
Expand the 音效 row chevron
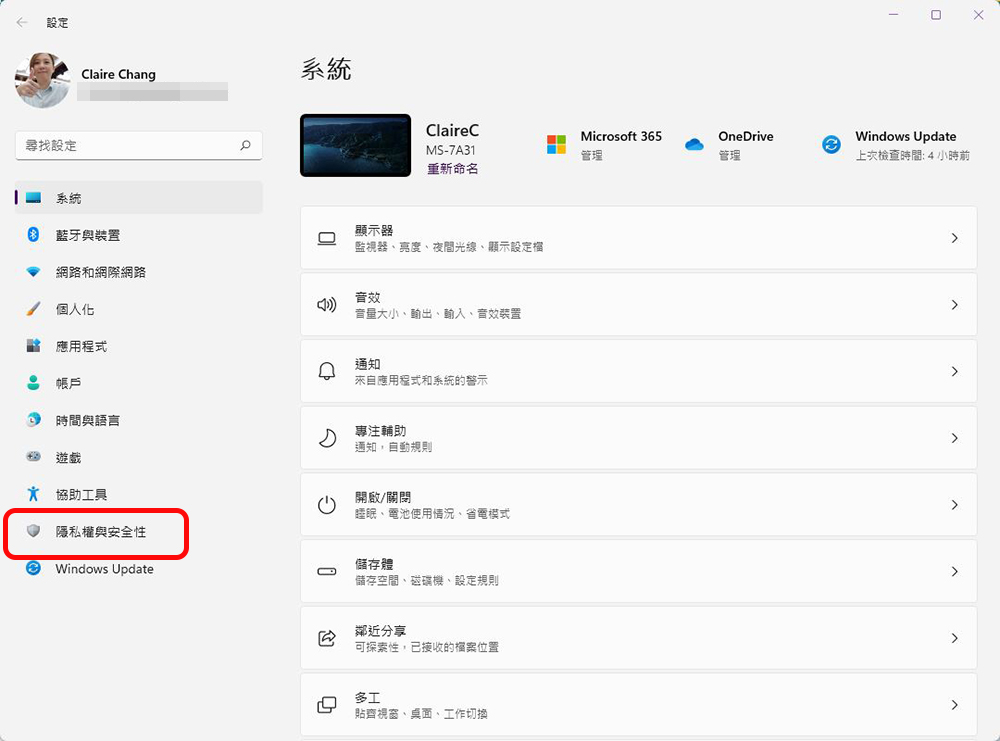[x=954, y=305]
